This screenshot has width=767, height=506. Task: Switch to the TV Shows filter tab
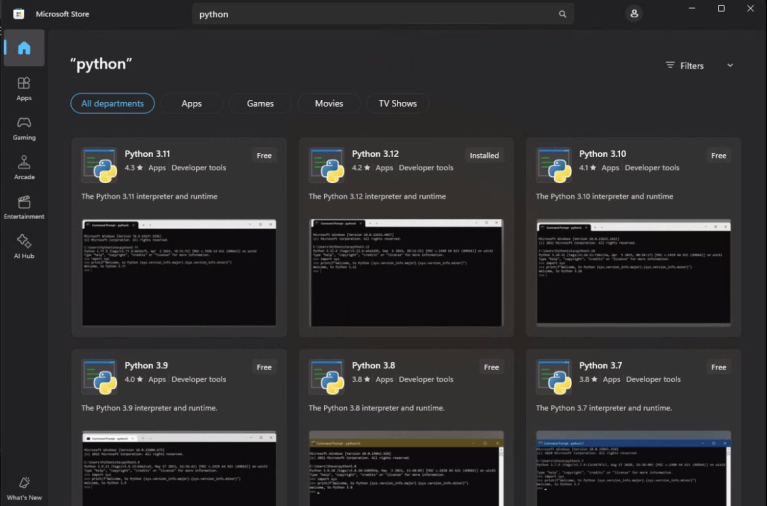click(x=398, y=103)
